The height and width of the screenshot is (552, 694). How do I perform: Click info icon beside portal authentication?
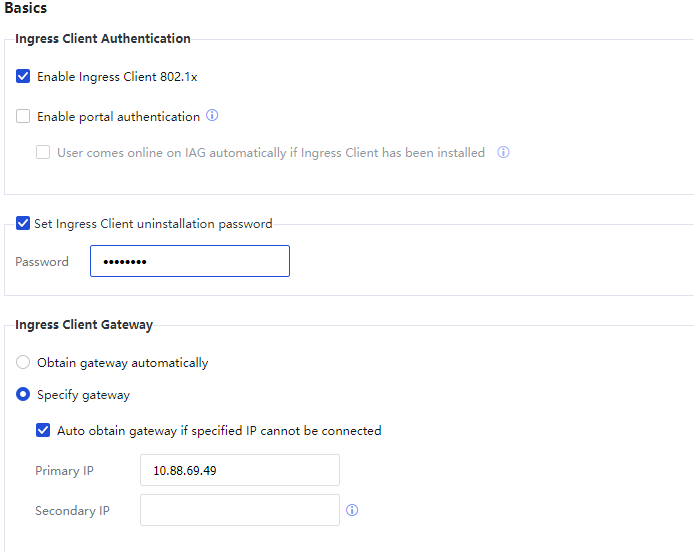212,116
